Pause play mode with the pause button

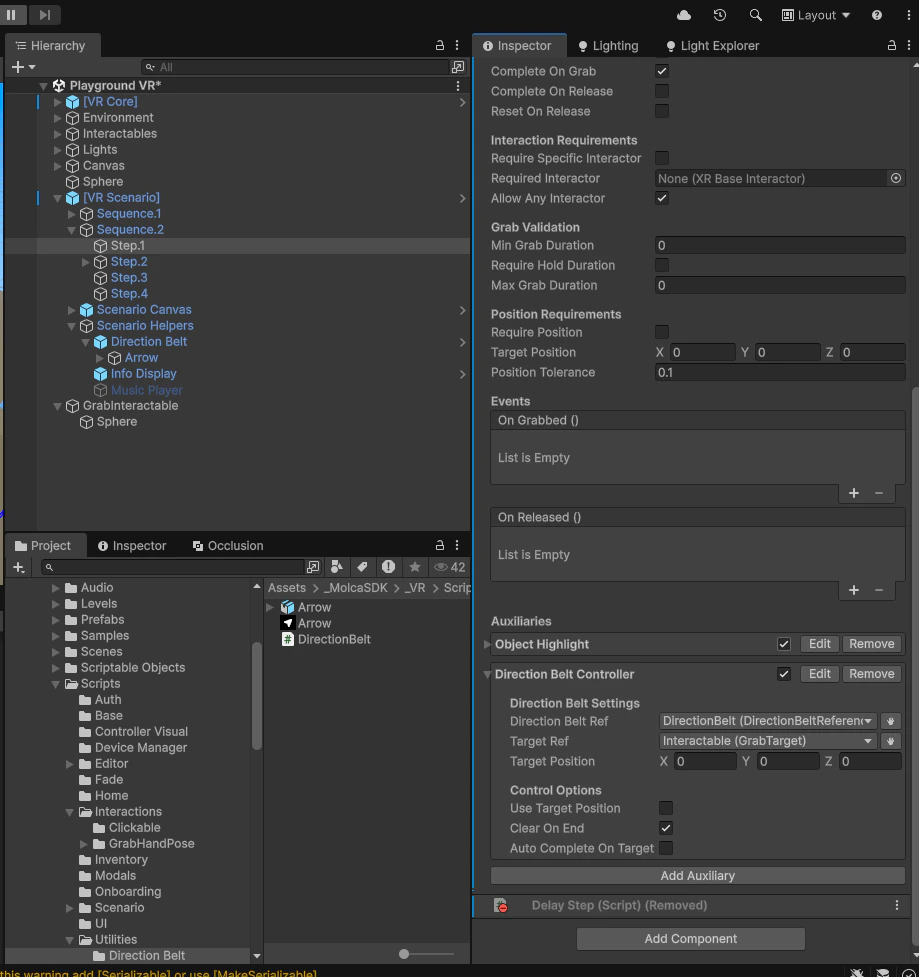[11, 14]
